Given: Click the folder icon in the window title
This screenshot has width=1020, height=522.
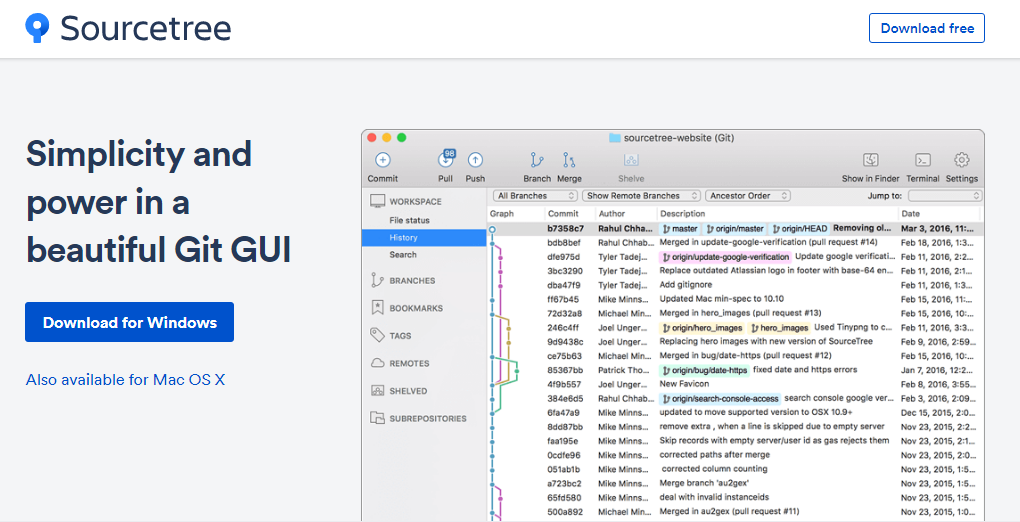Looking at the screenshot, I should pyautogui.click(x=614, y=138).
